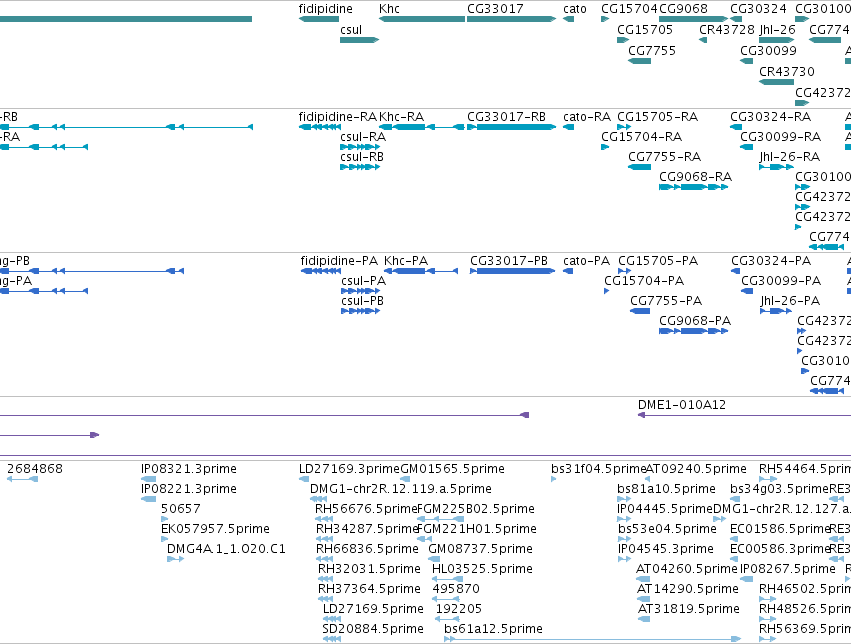The image size is (851, 644).
Task: Select DMG4A.1_1.020.C1 label
Action: (x=226, y=549)
